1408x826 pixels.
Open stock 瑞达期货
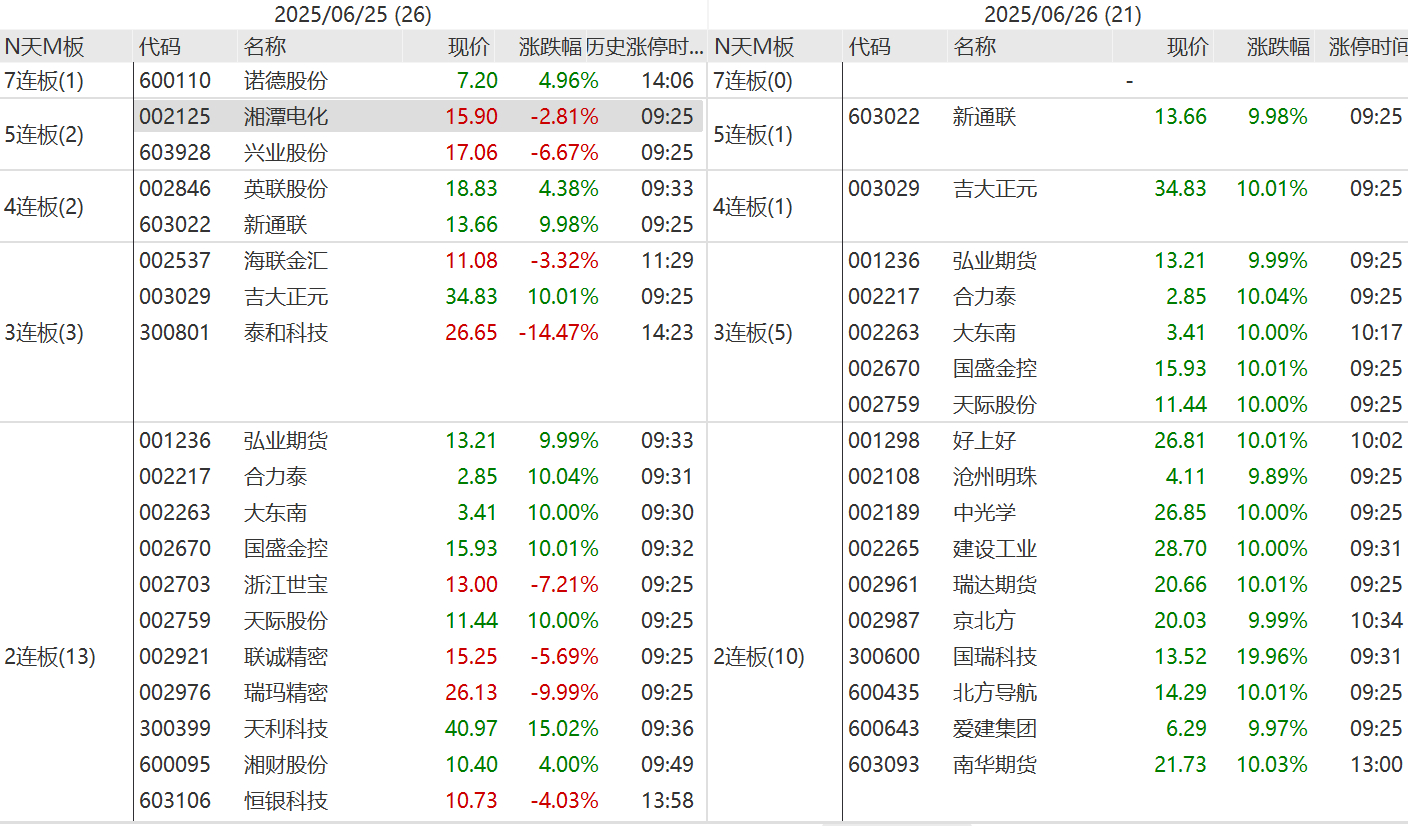pos(995,585)
